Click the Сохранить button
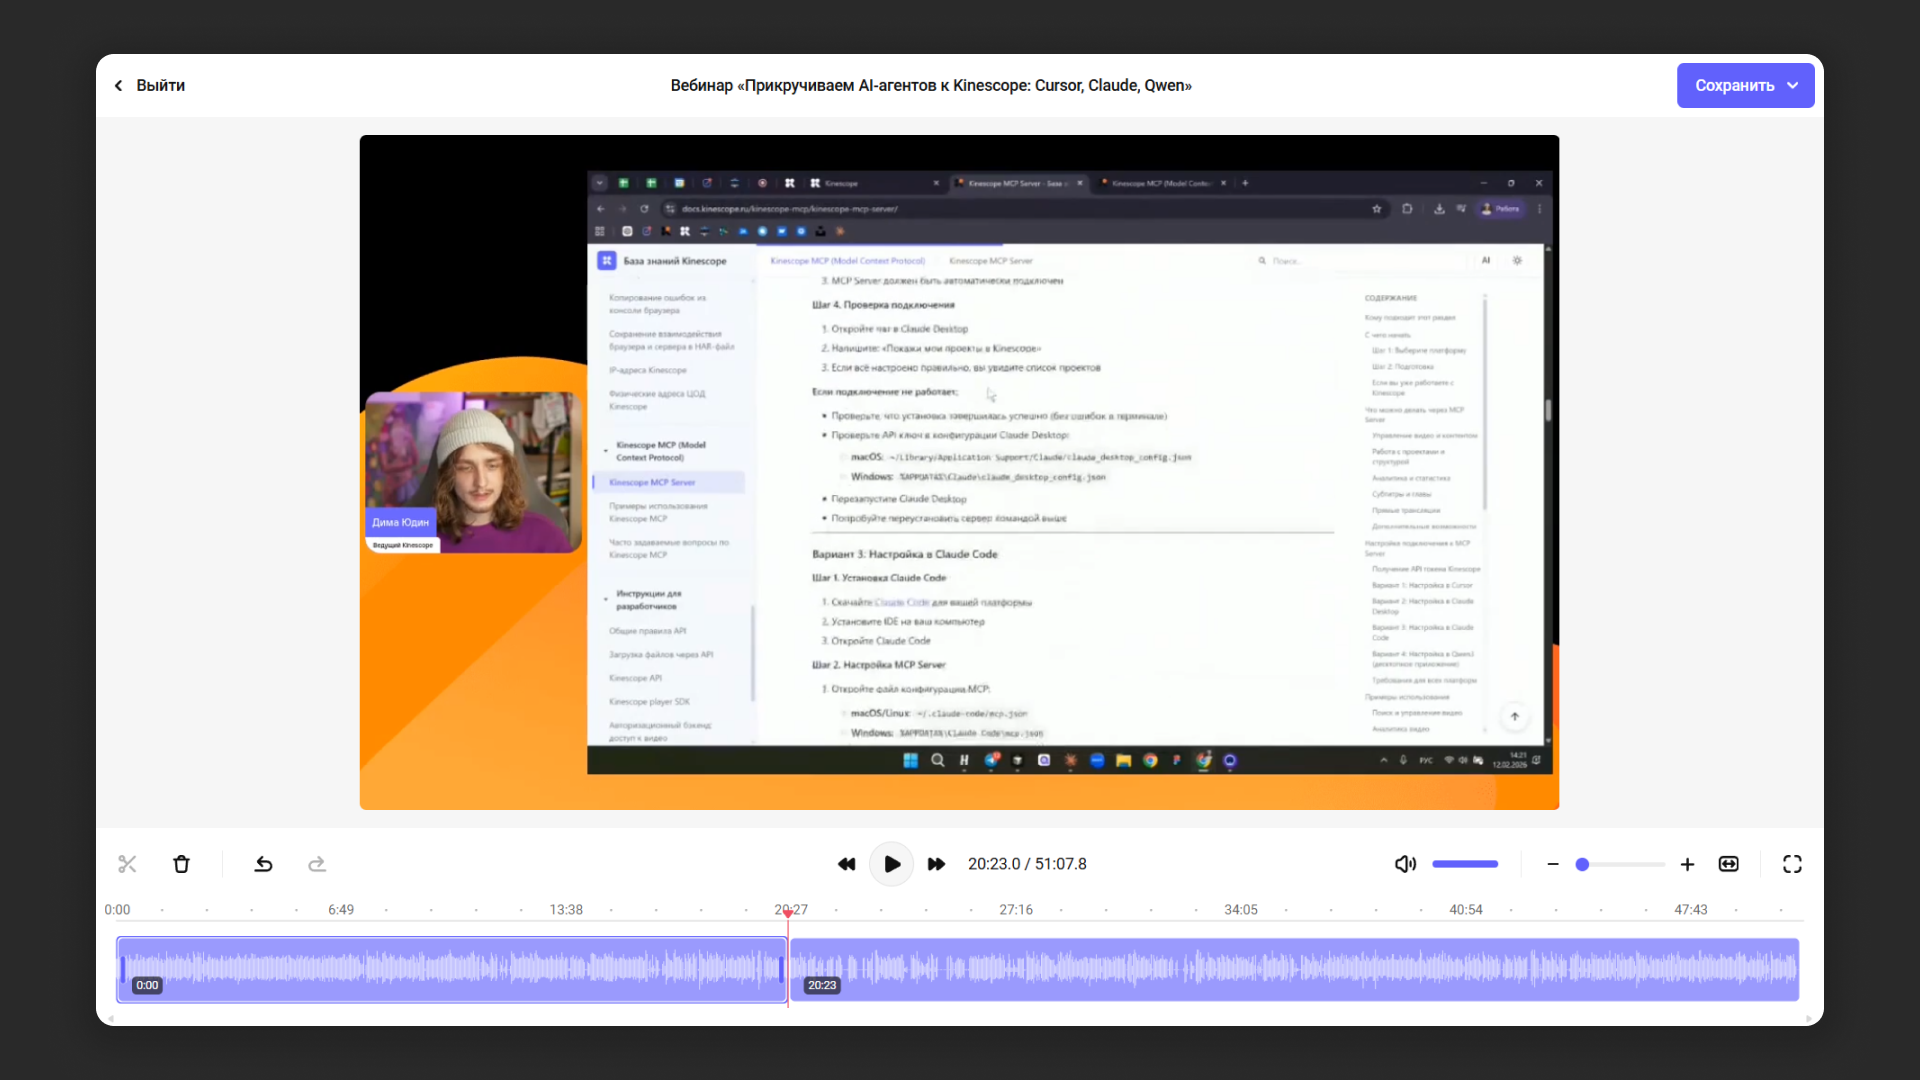 coord(1734,86)
